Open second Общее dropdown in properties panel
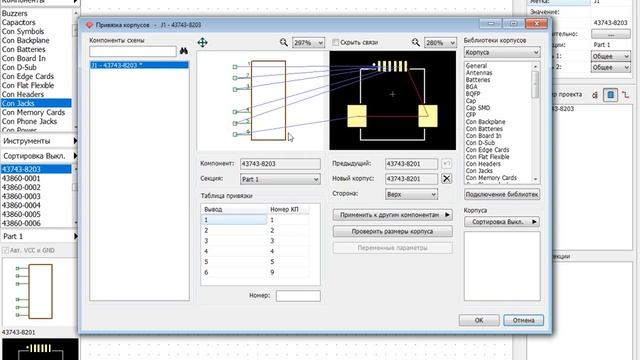640x360 pixels. [611, 67]
